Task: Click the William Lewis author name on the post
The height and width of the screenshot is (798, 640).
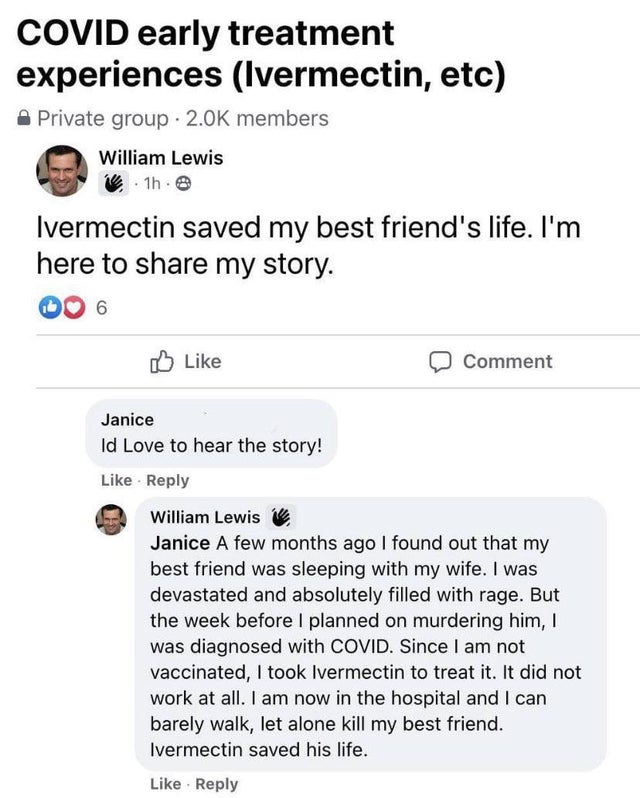Action: (x=160, y=158)
